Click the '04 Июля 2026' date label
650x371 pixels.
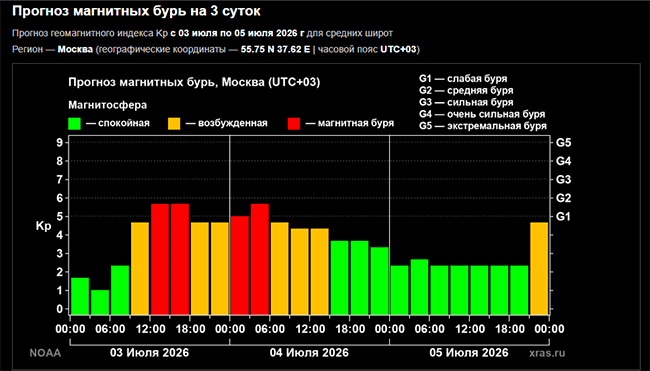[309, 353]
